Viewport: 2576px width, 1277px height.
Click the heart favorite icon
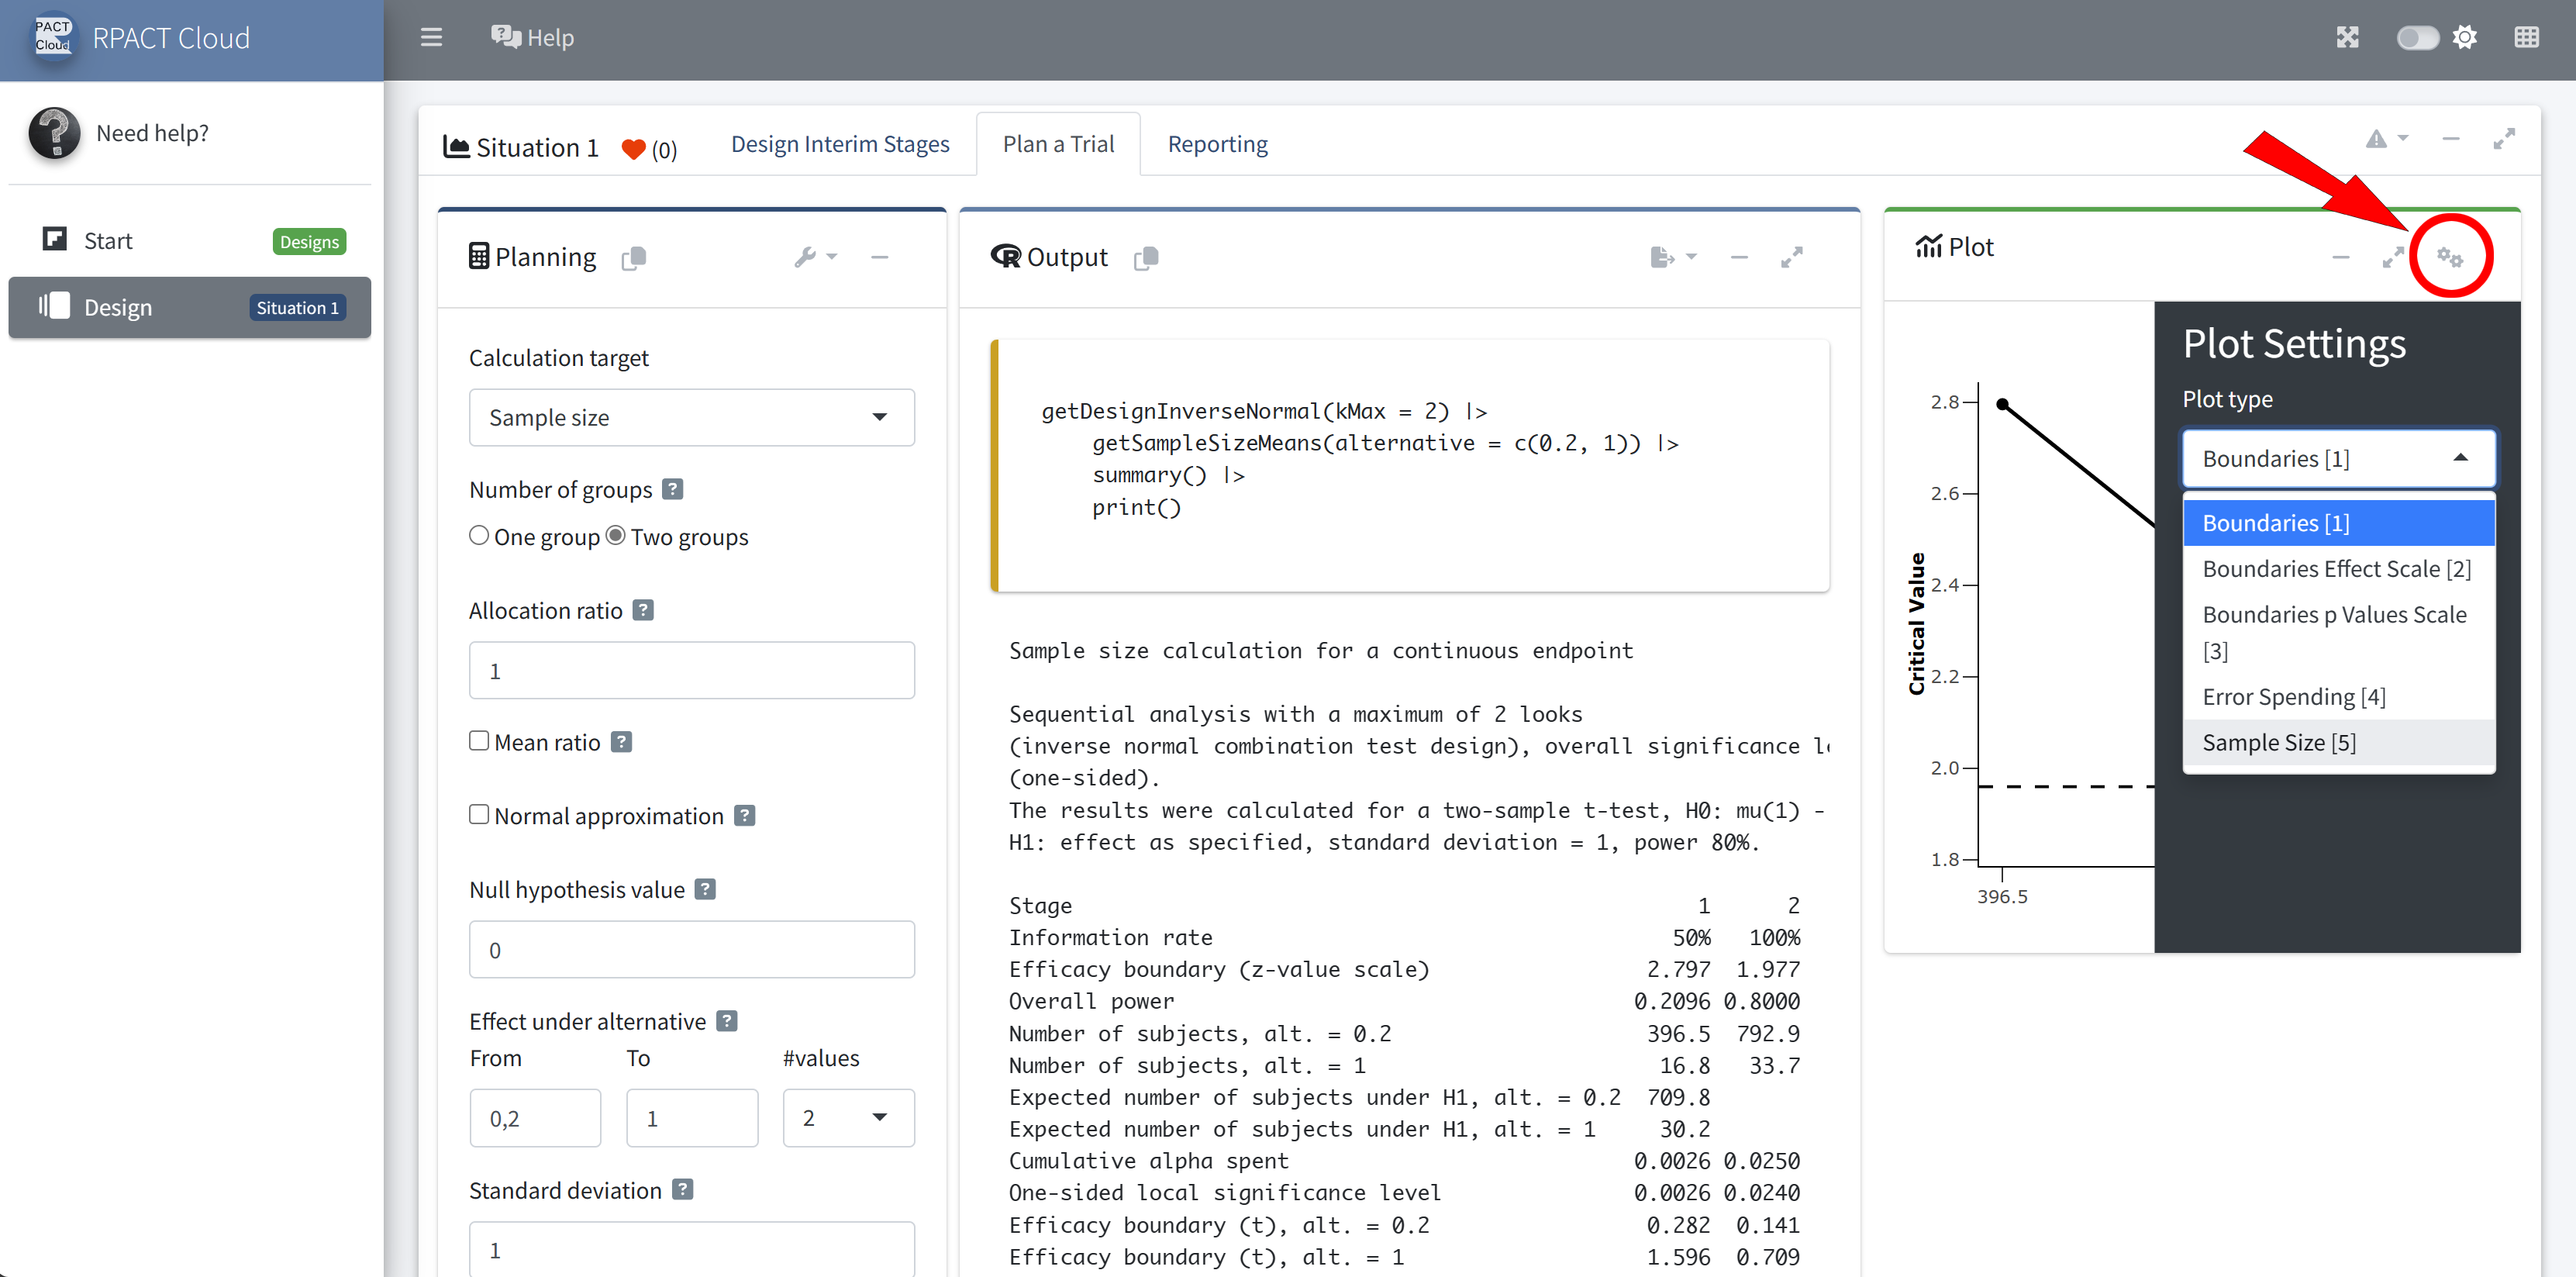click(633, 149)
